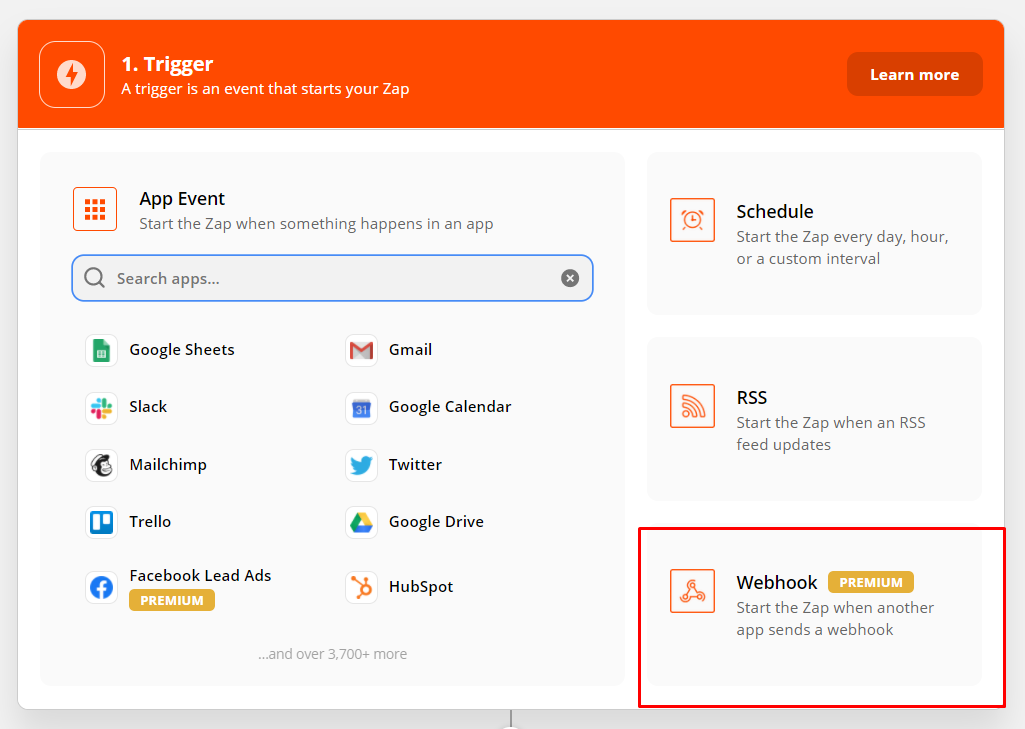Click the Schedule heading

(775, 212)
